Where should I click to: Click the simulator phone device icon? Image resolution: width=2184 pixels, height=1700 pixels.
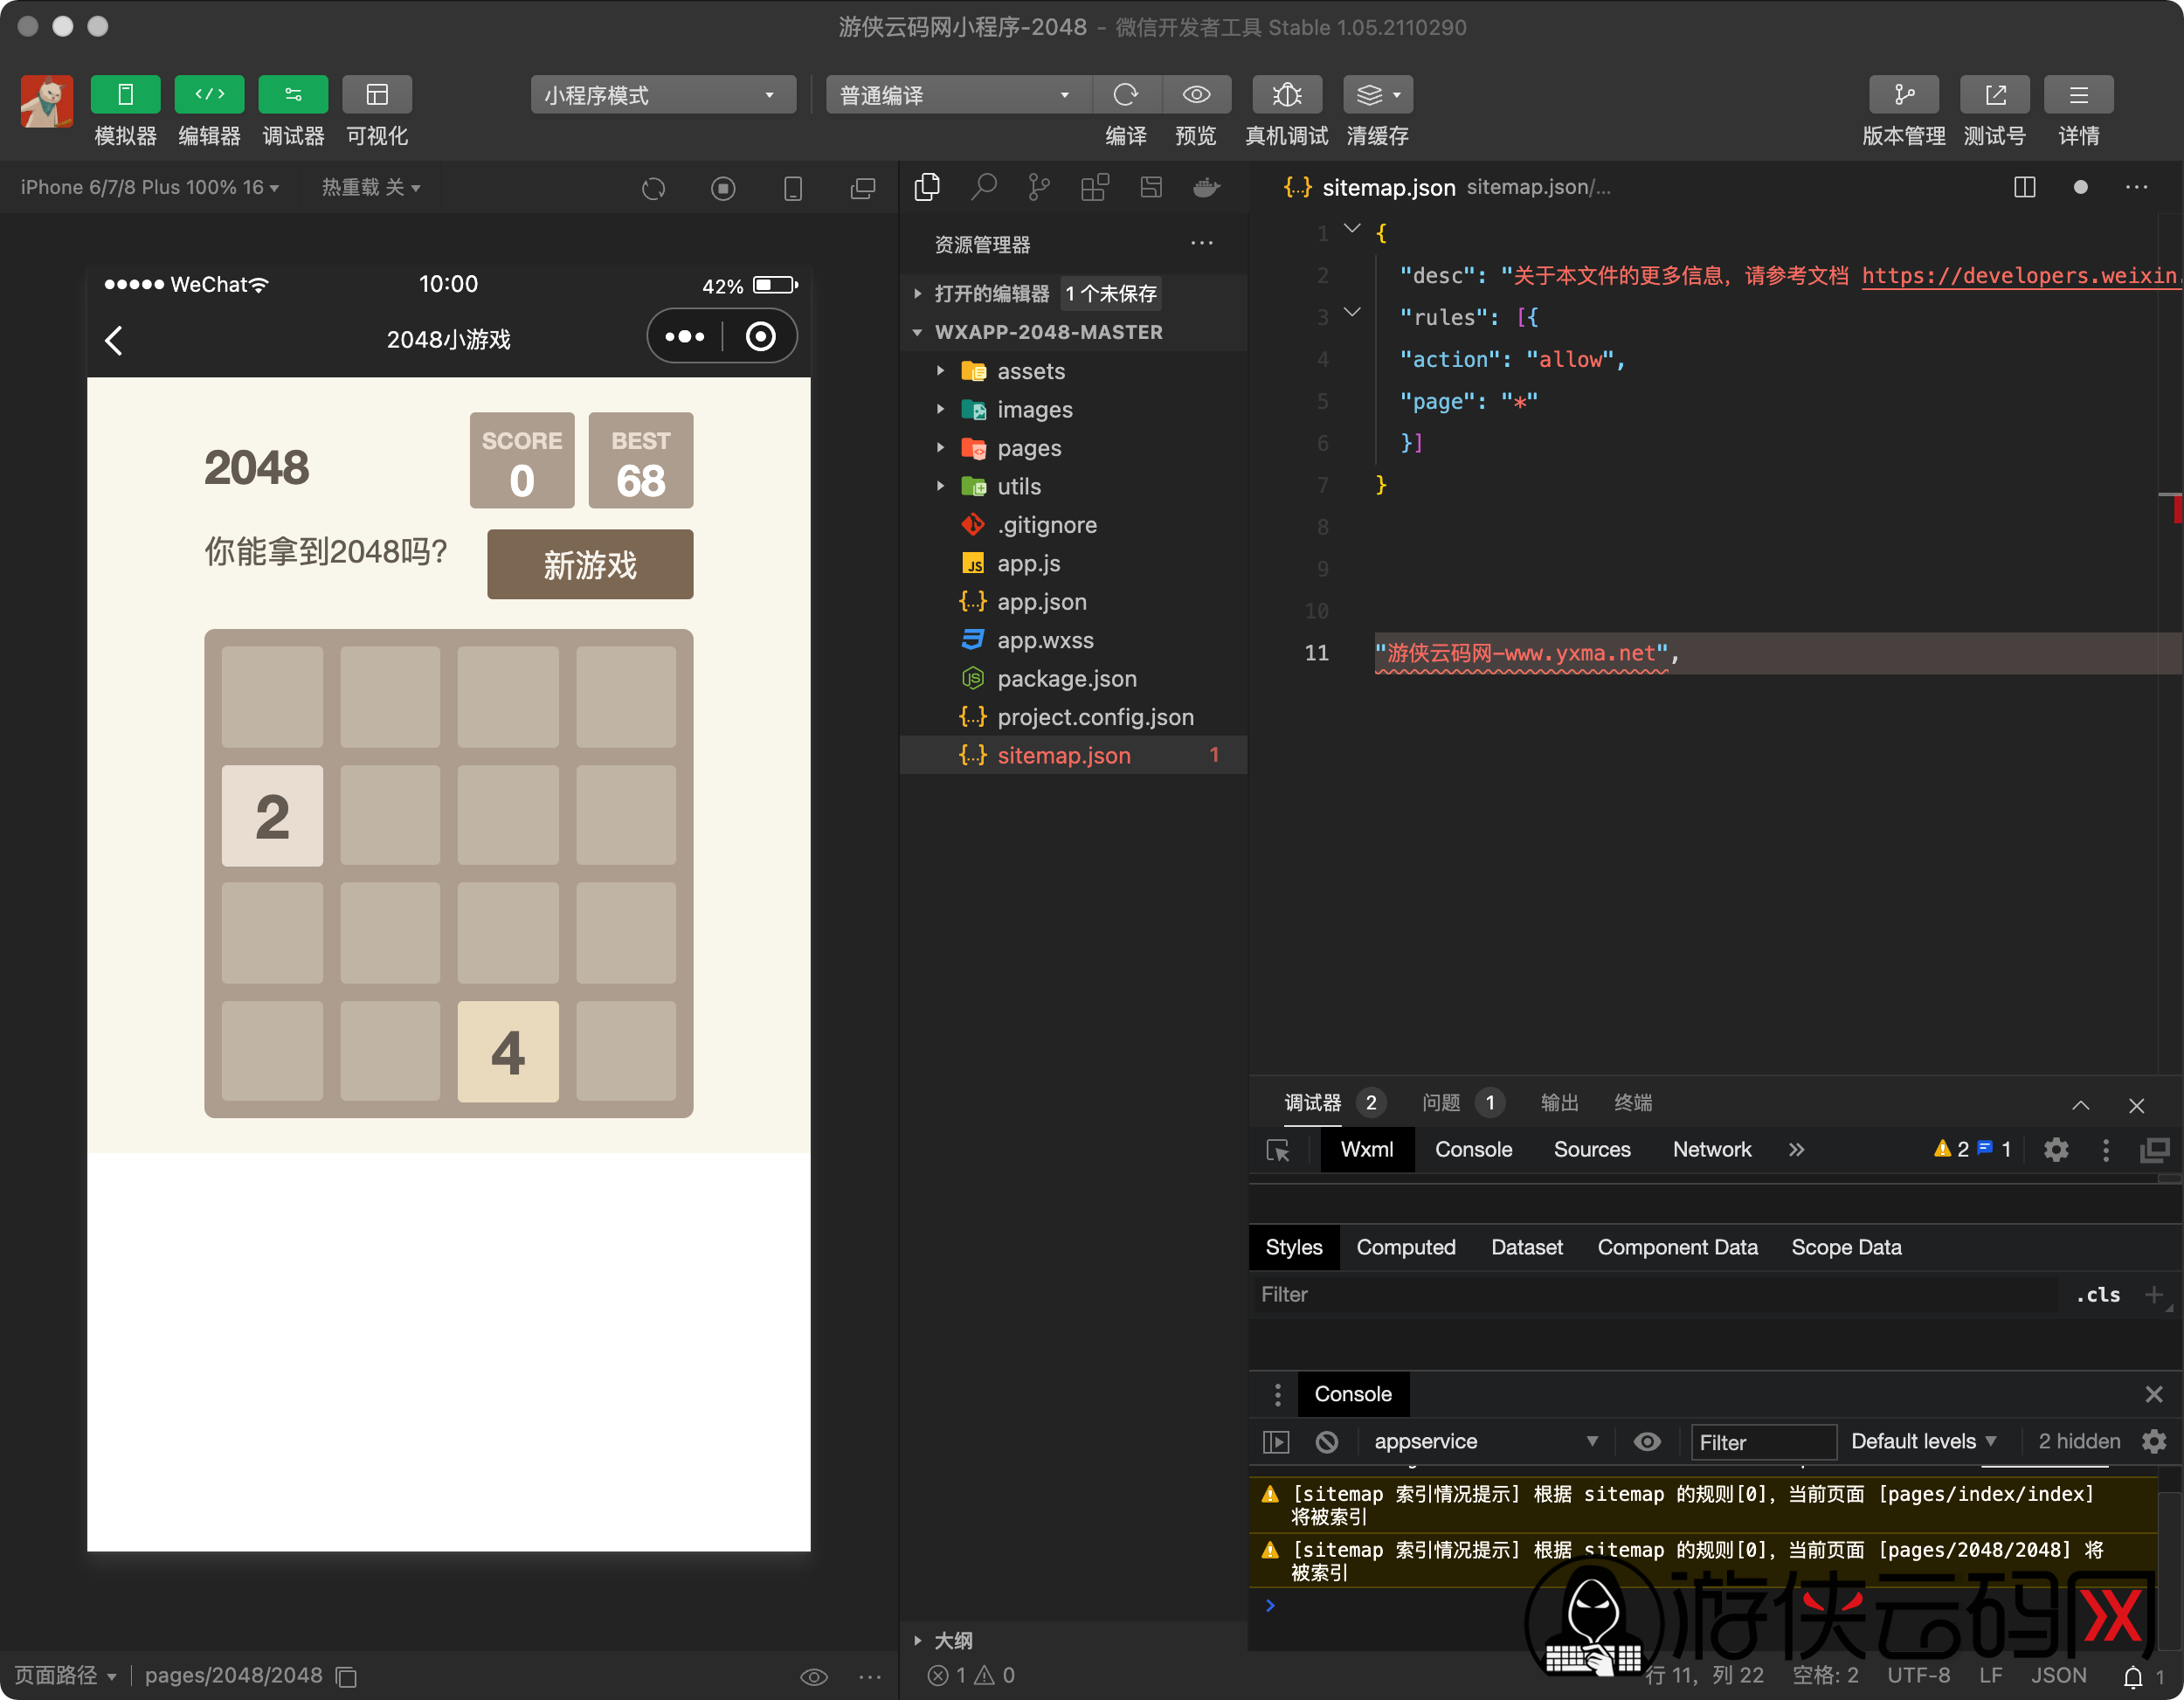[793, 188]
